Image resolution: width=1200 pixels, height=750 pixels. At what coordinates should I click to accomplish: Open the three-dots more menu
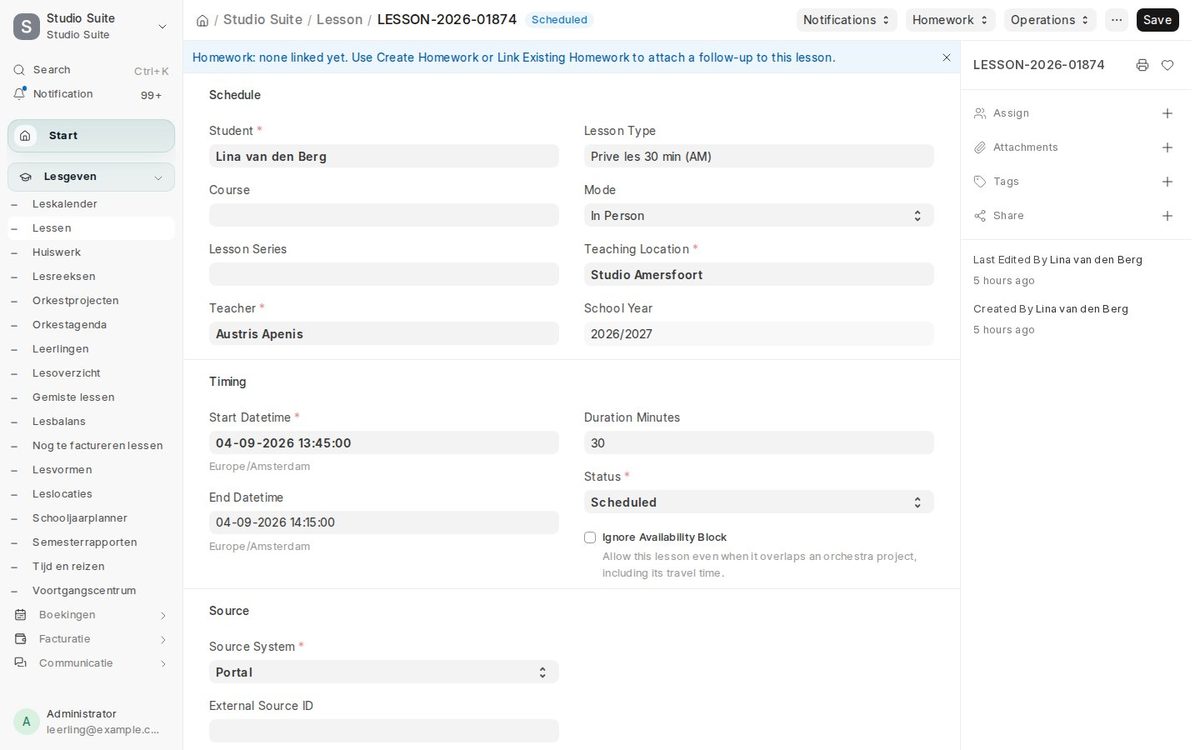(x=1116, y=20)
